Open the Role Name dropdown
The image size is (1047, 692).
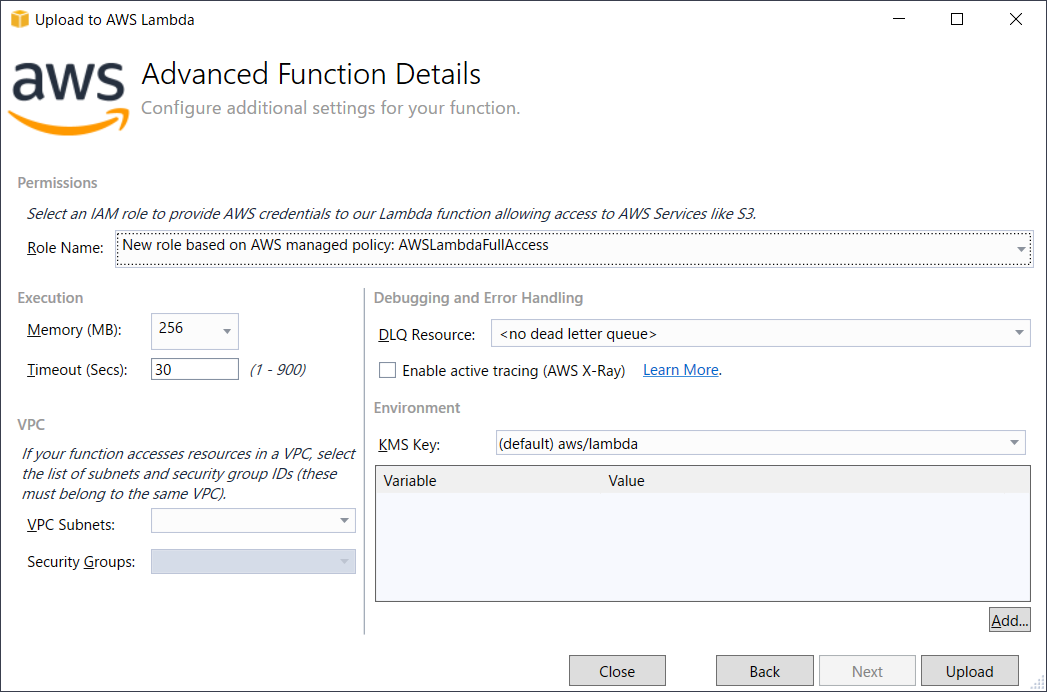click(x=574, y=248)
